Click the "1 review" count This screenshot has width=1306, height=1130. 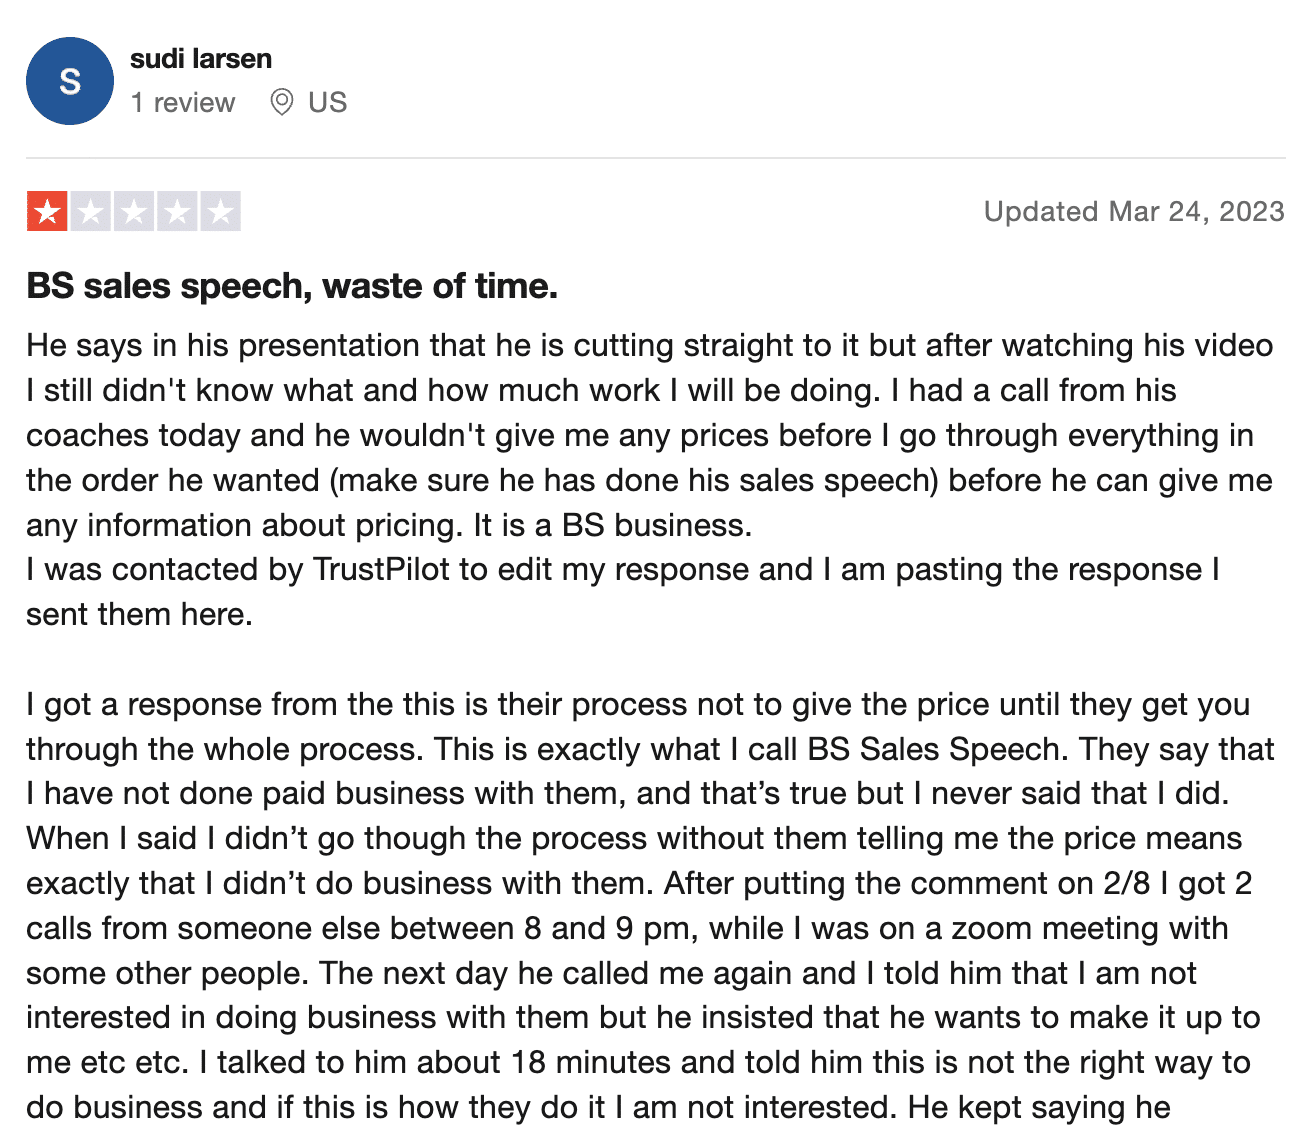tap(183, 103)
